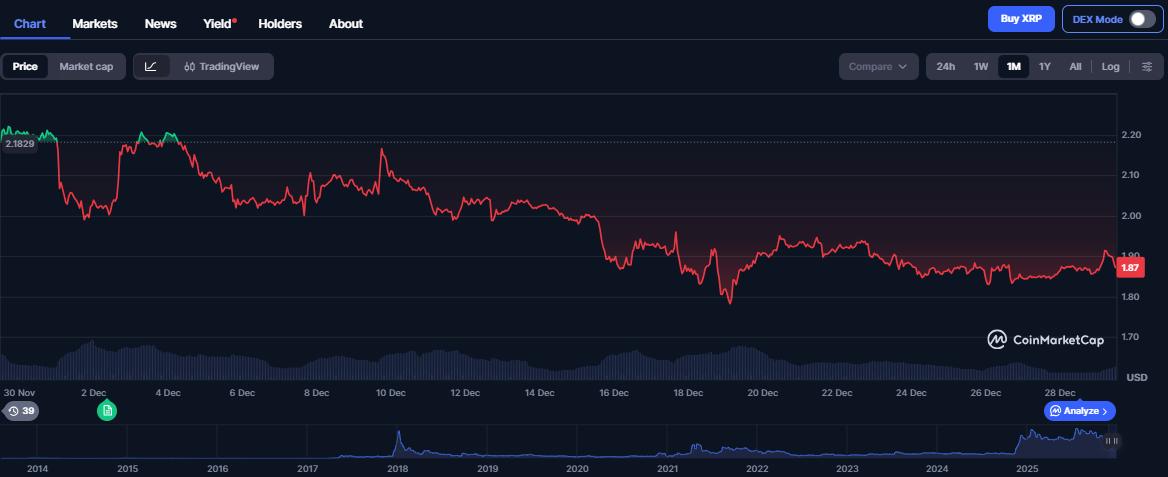
Task: Switch chart to Market cap view
Action: point(86,67)
